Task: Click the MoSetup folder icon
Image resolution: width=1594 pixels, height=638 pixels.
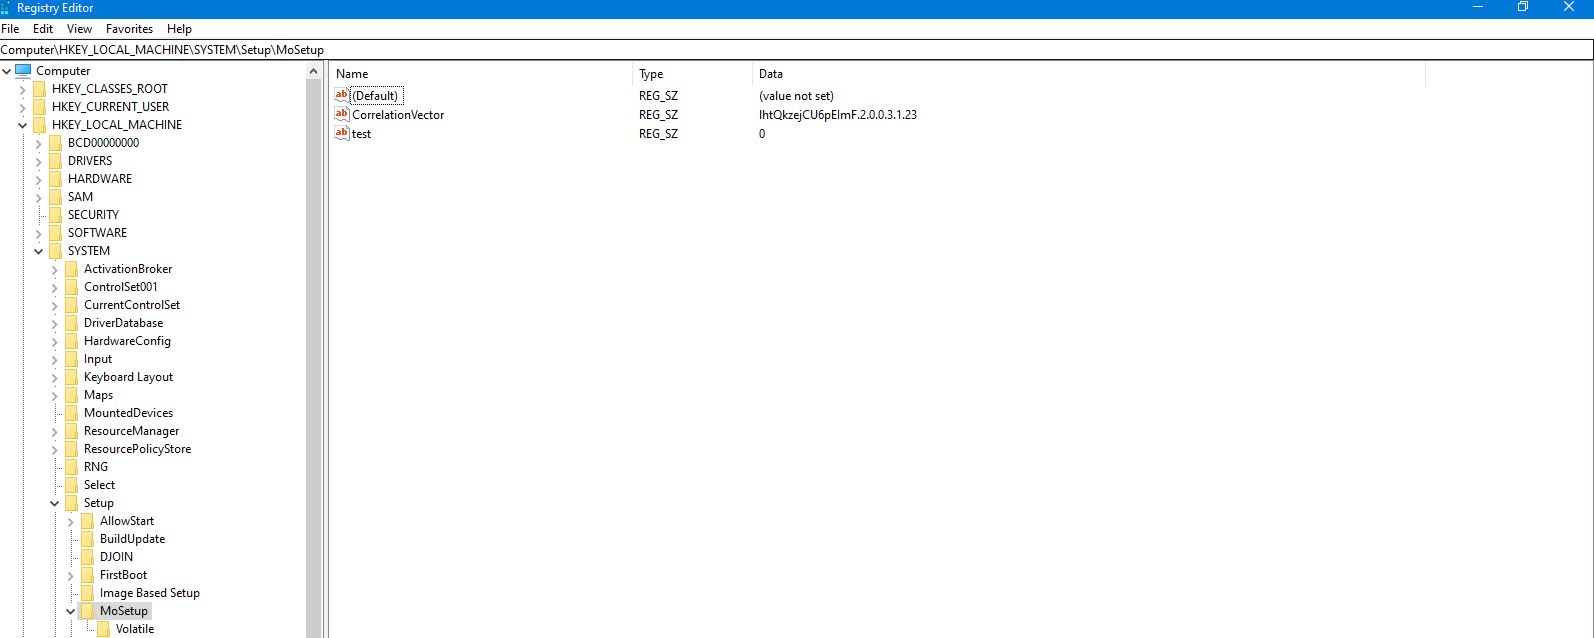Action: pos(87,611)
